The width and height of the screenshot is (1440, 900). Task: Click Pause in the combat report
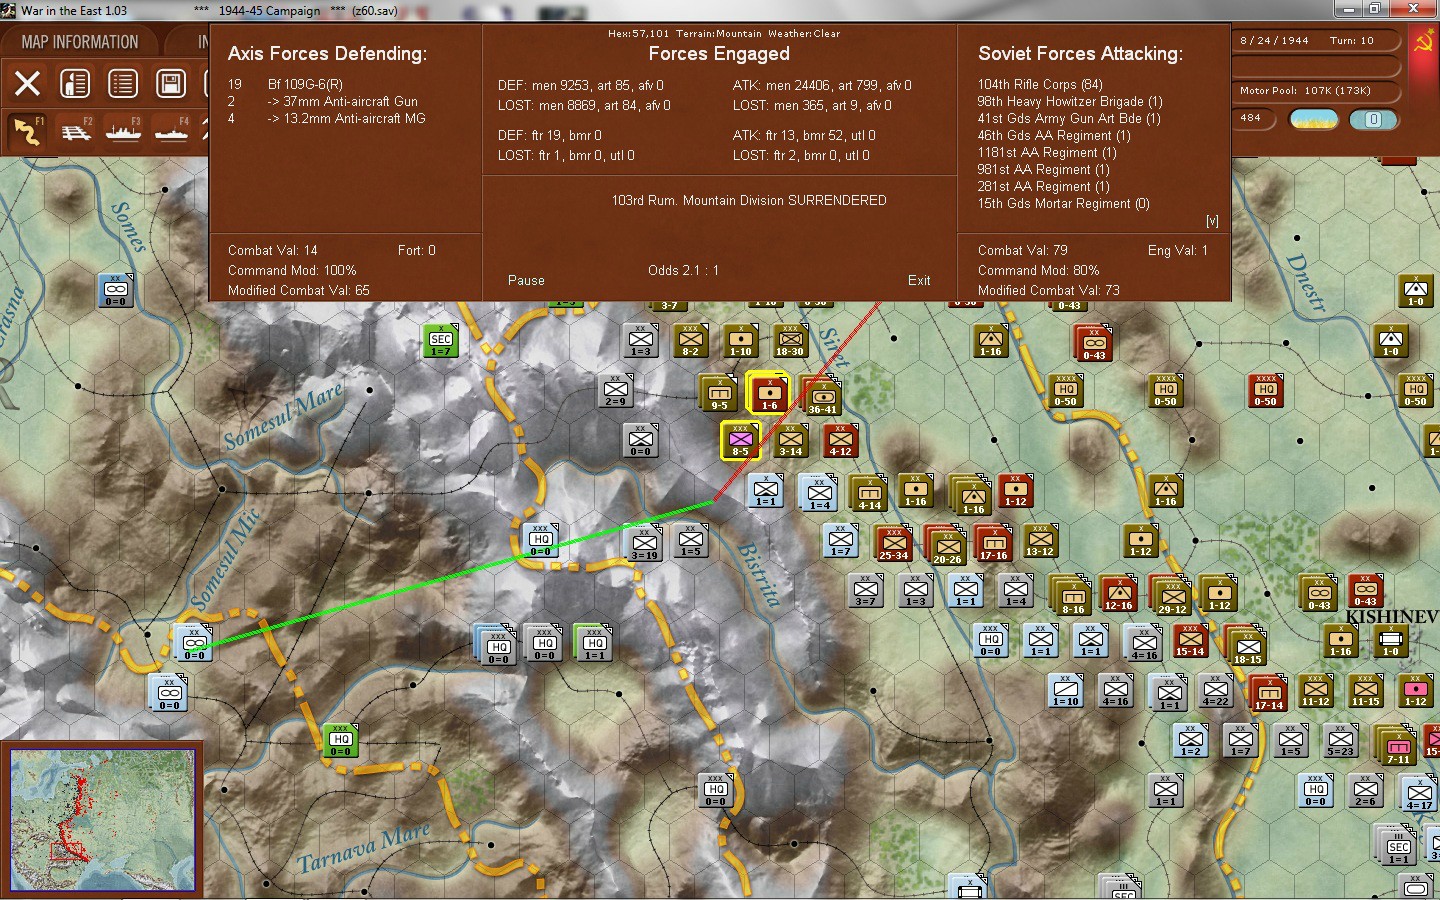coord(526,281)
